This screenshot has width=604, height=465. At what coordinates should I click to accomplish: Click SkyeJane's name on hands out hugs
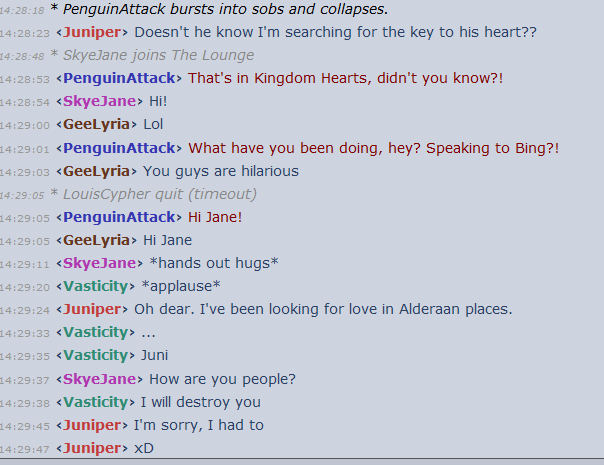[x=100, y=263]
